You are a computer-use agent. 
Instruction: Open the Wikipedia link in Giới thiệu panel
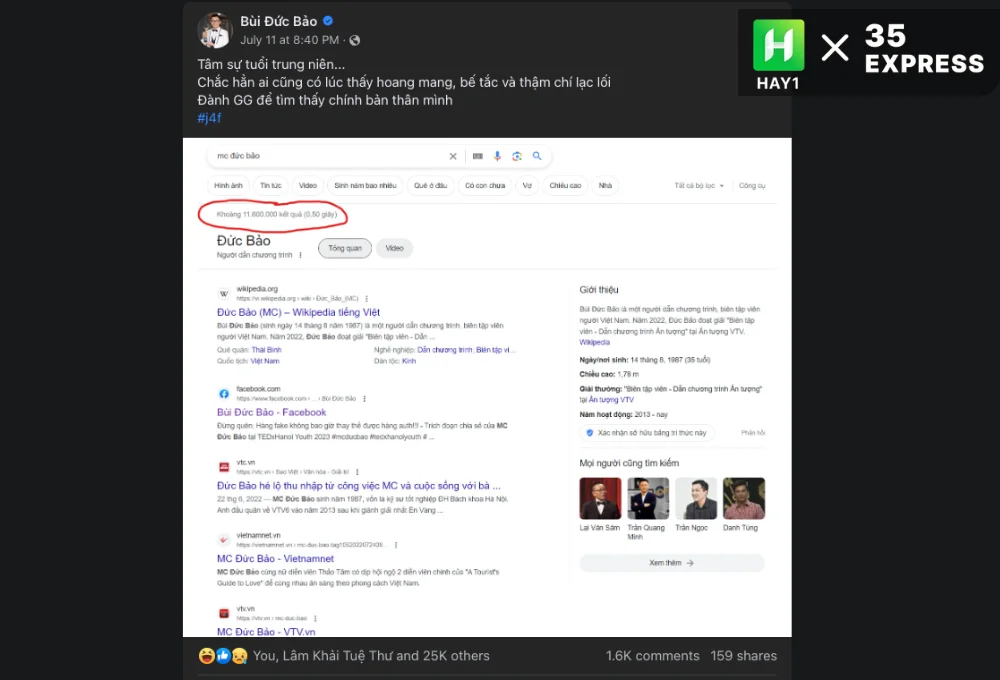coord(594,343)
